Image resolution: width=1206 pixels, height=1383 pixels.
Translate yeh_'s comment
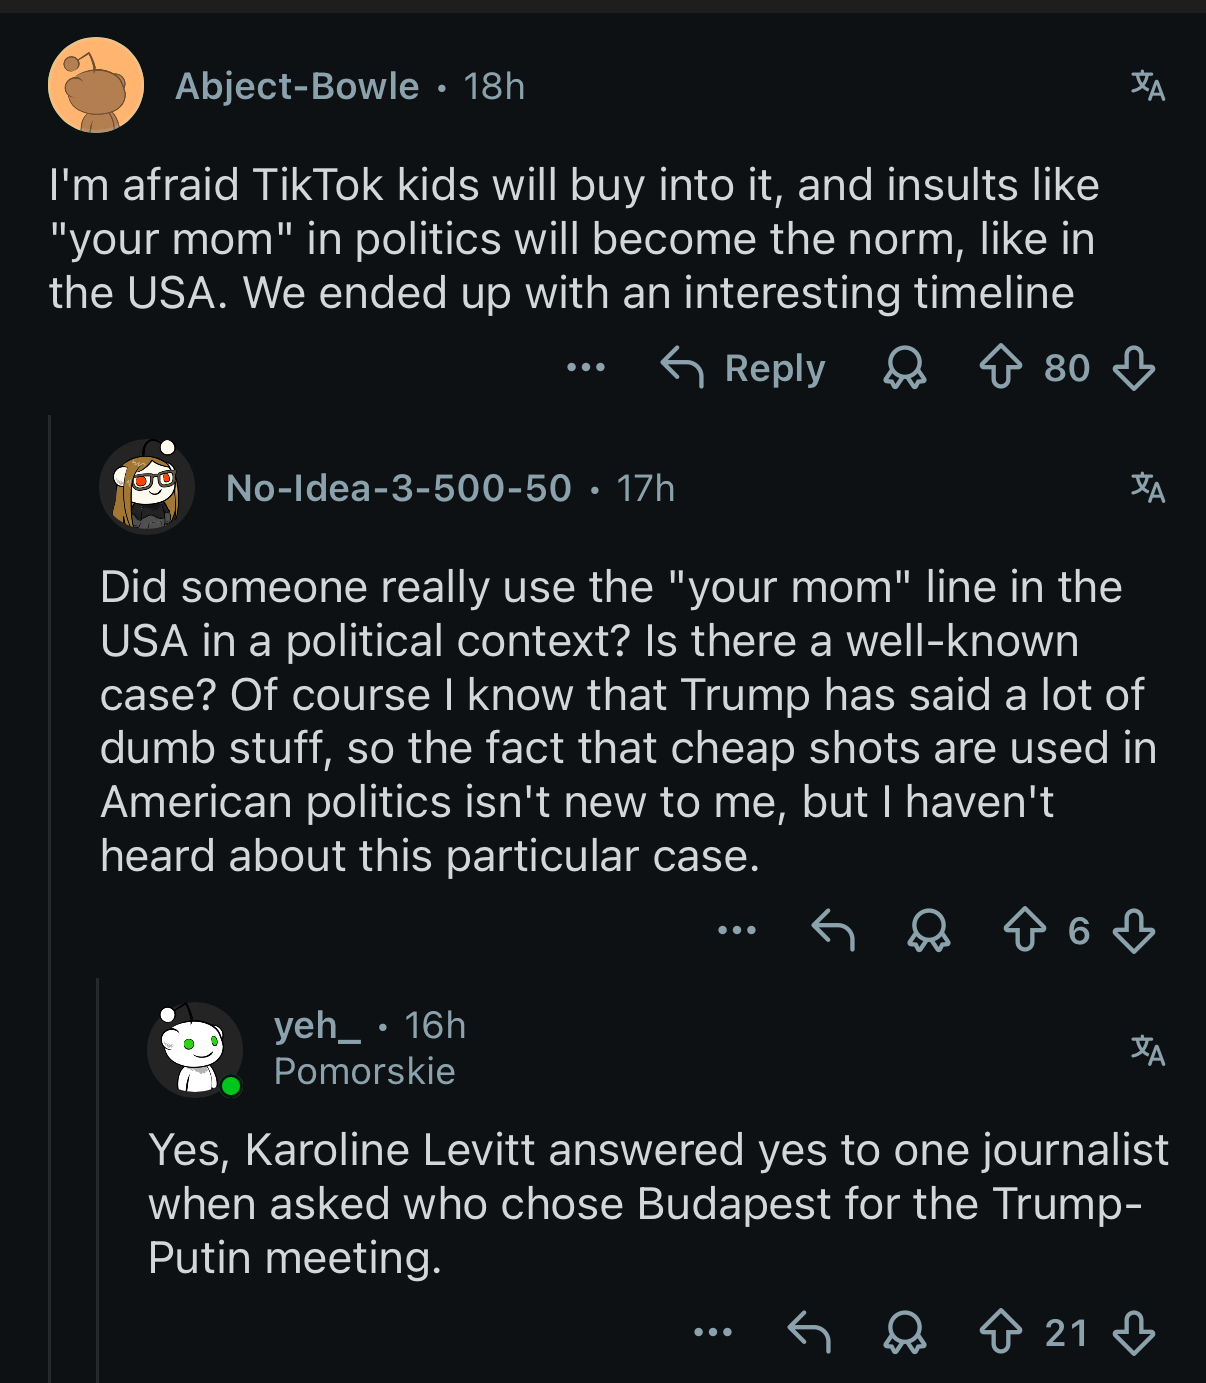pyautogui.click(x=1148, y=1050)
